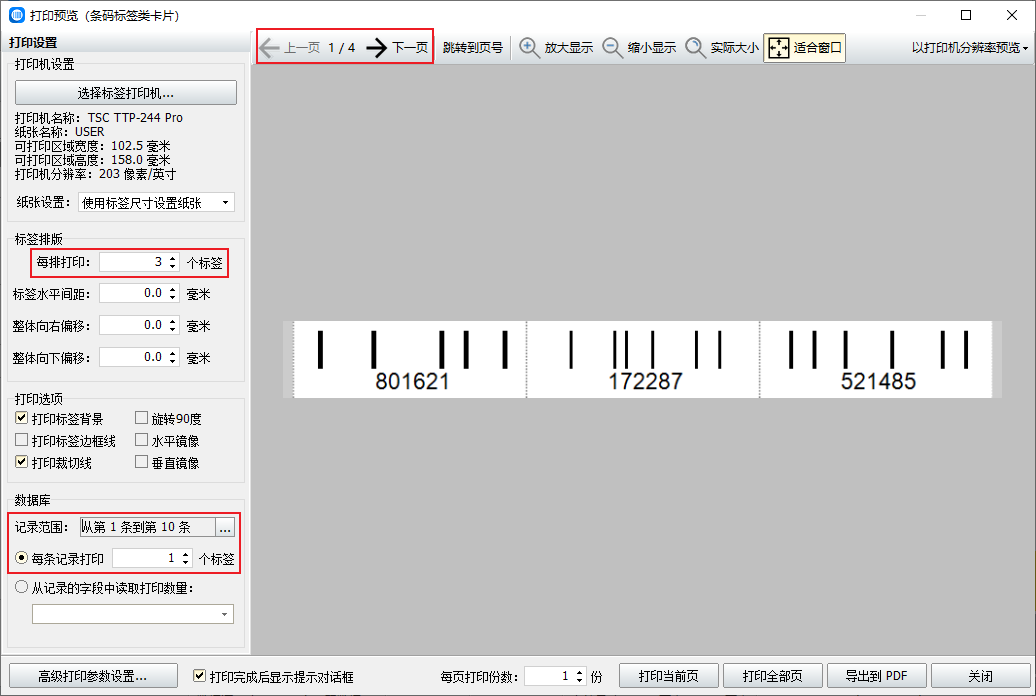The image size is (1036, 696).
Task: Show actual size with 实际大小
Action: [x=722, y=48]
